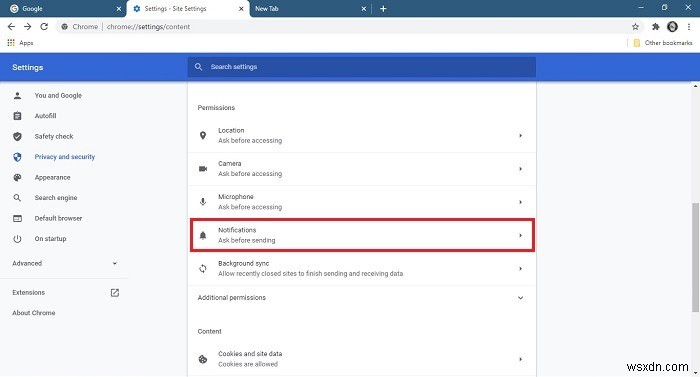Close the New Tab tab
This screenshot has width=700, height=377.
(363, 8)
